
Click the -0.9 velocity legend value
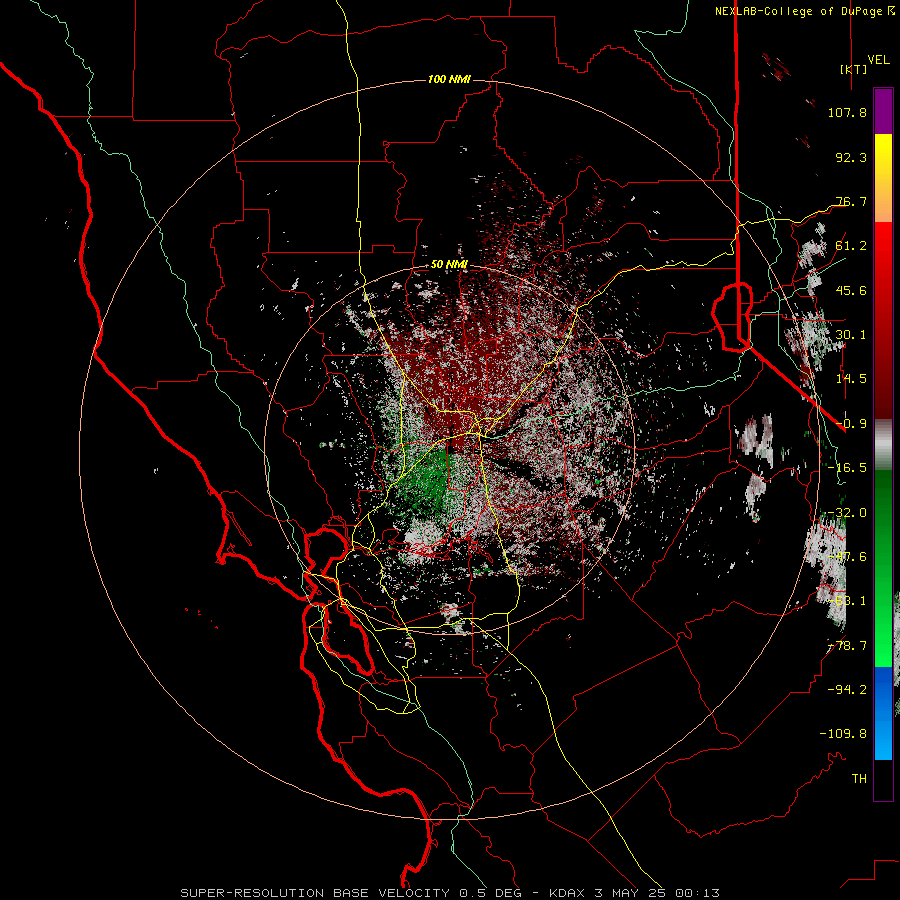pyautogui.click(x=851, y=424)
